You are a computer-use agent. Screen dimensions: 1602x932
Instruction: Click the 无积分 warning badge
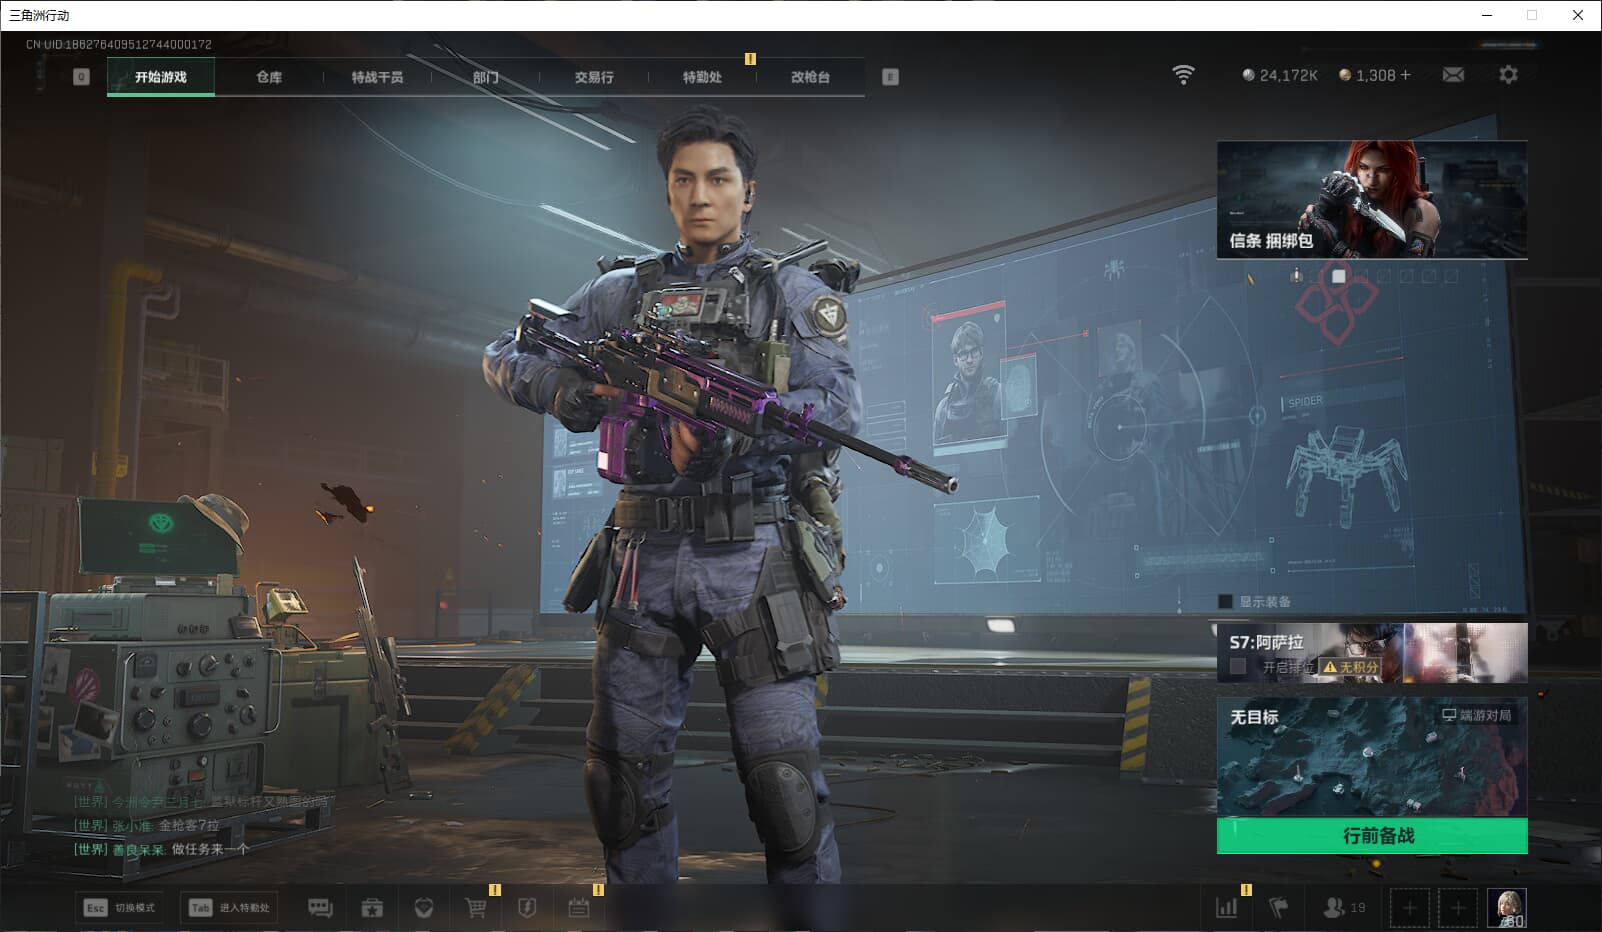(x=1351, y=666)
